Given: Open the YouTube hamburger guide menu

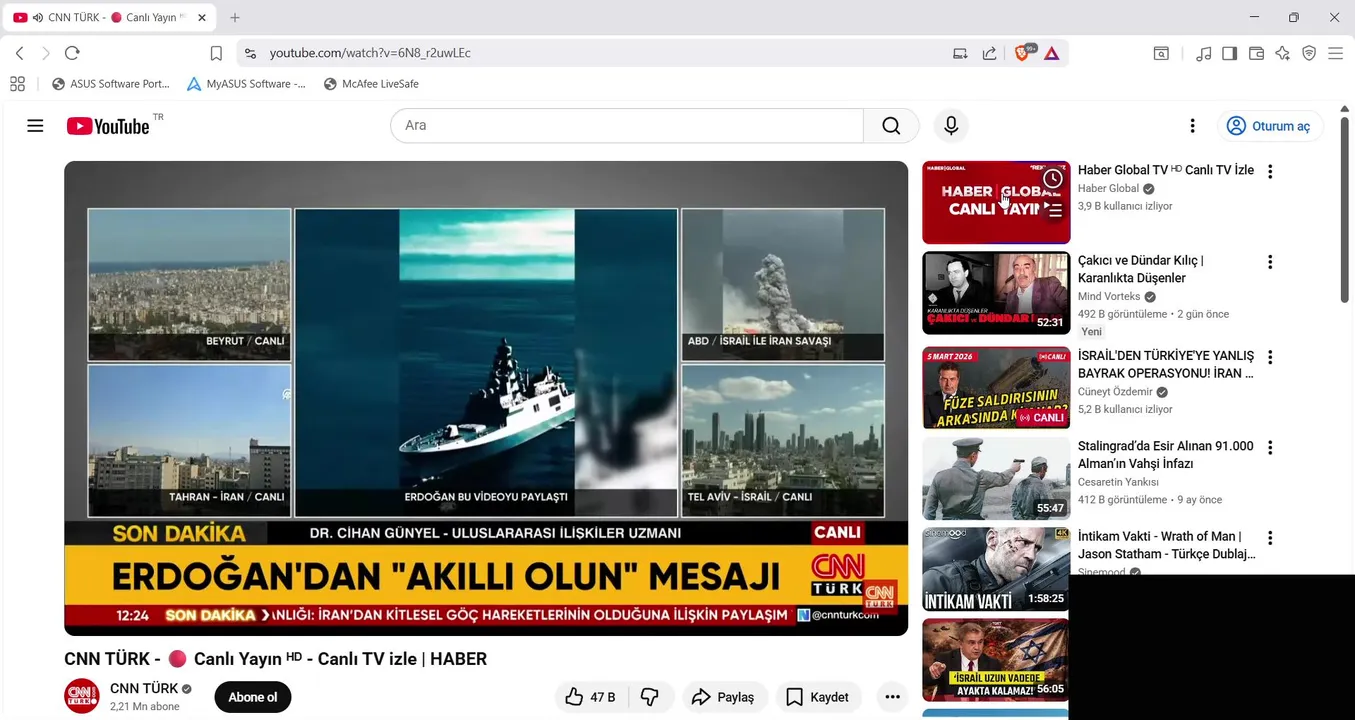Looking at the screenshot, I should [35, 126].
